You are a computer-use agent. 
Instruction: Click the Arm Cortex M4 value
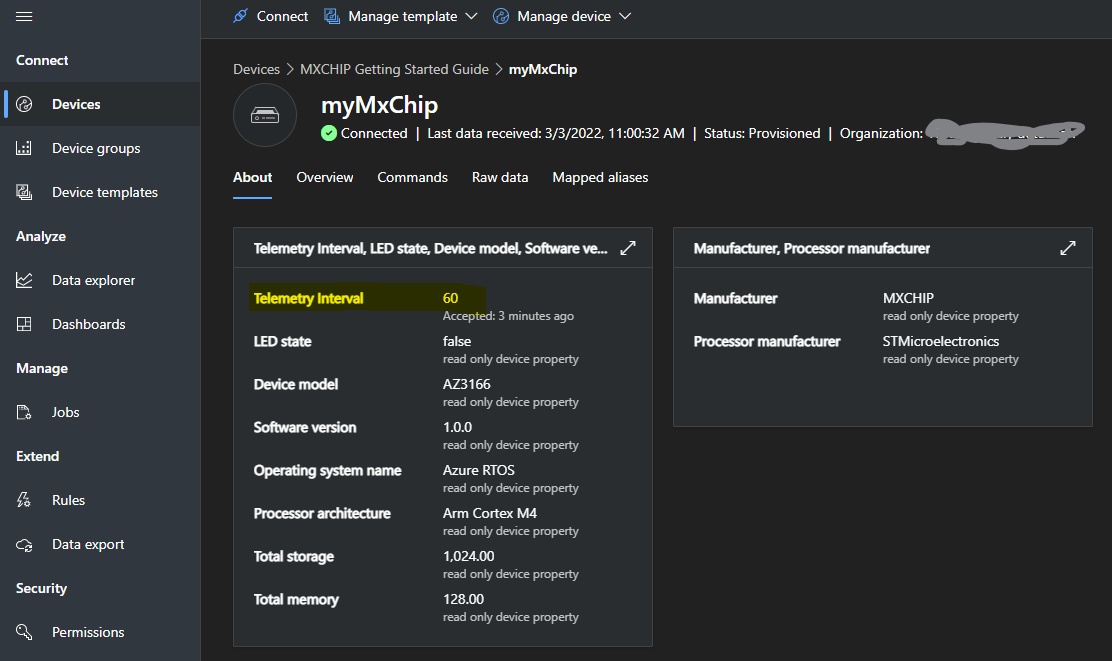[x=490, y=513]
